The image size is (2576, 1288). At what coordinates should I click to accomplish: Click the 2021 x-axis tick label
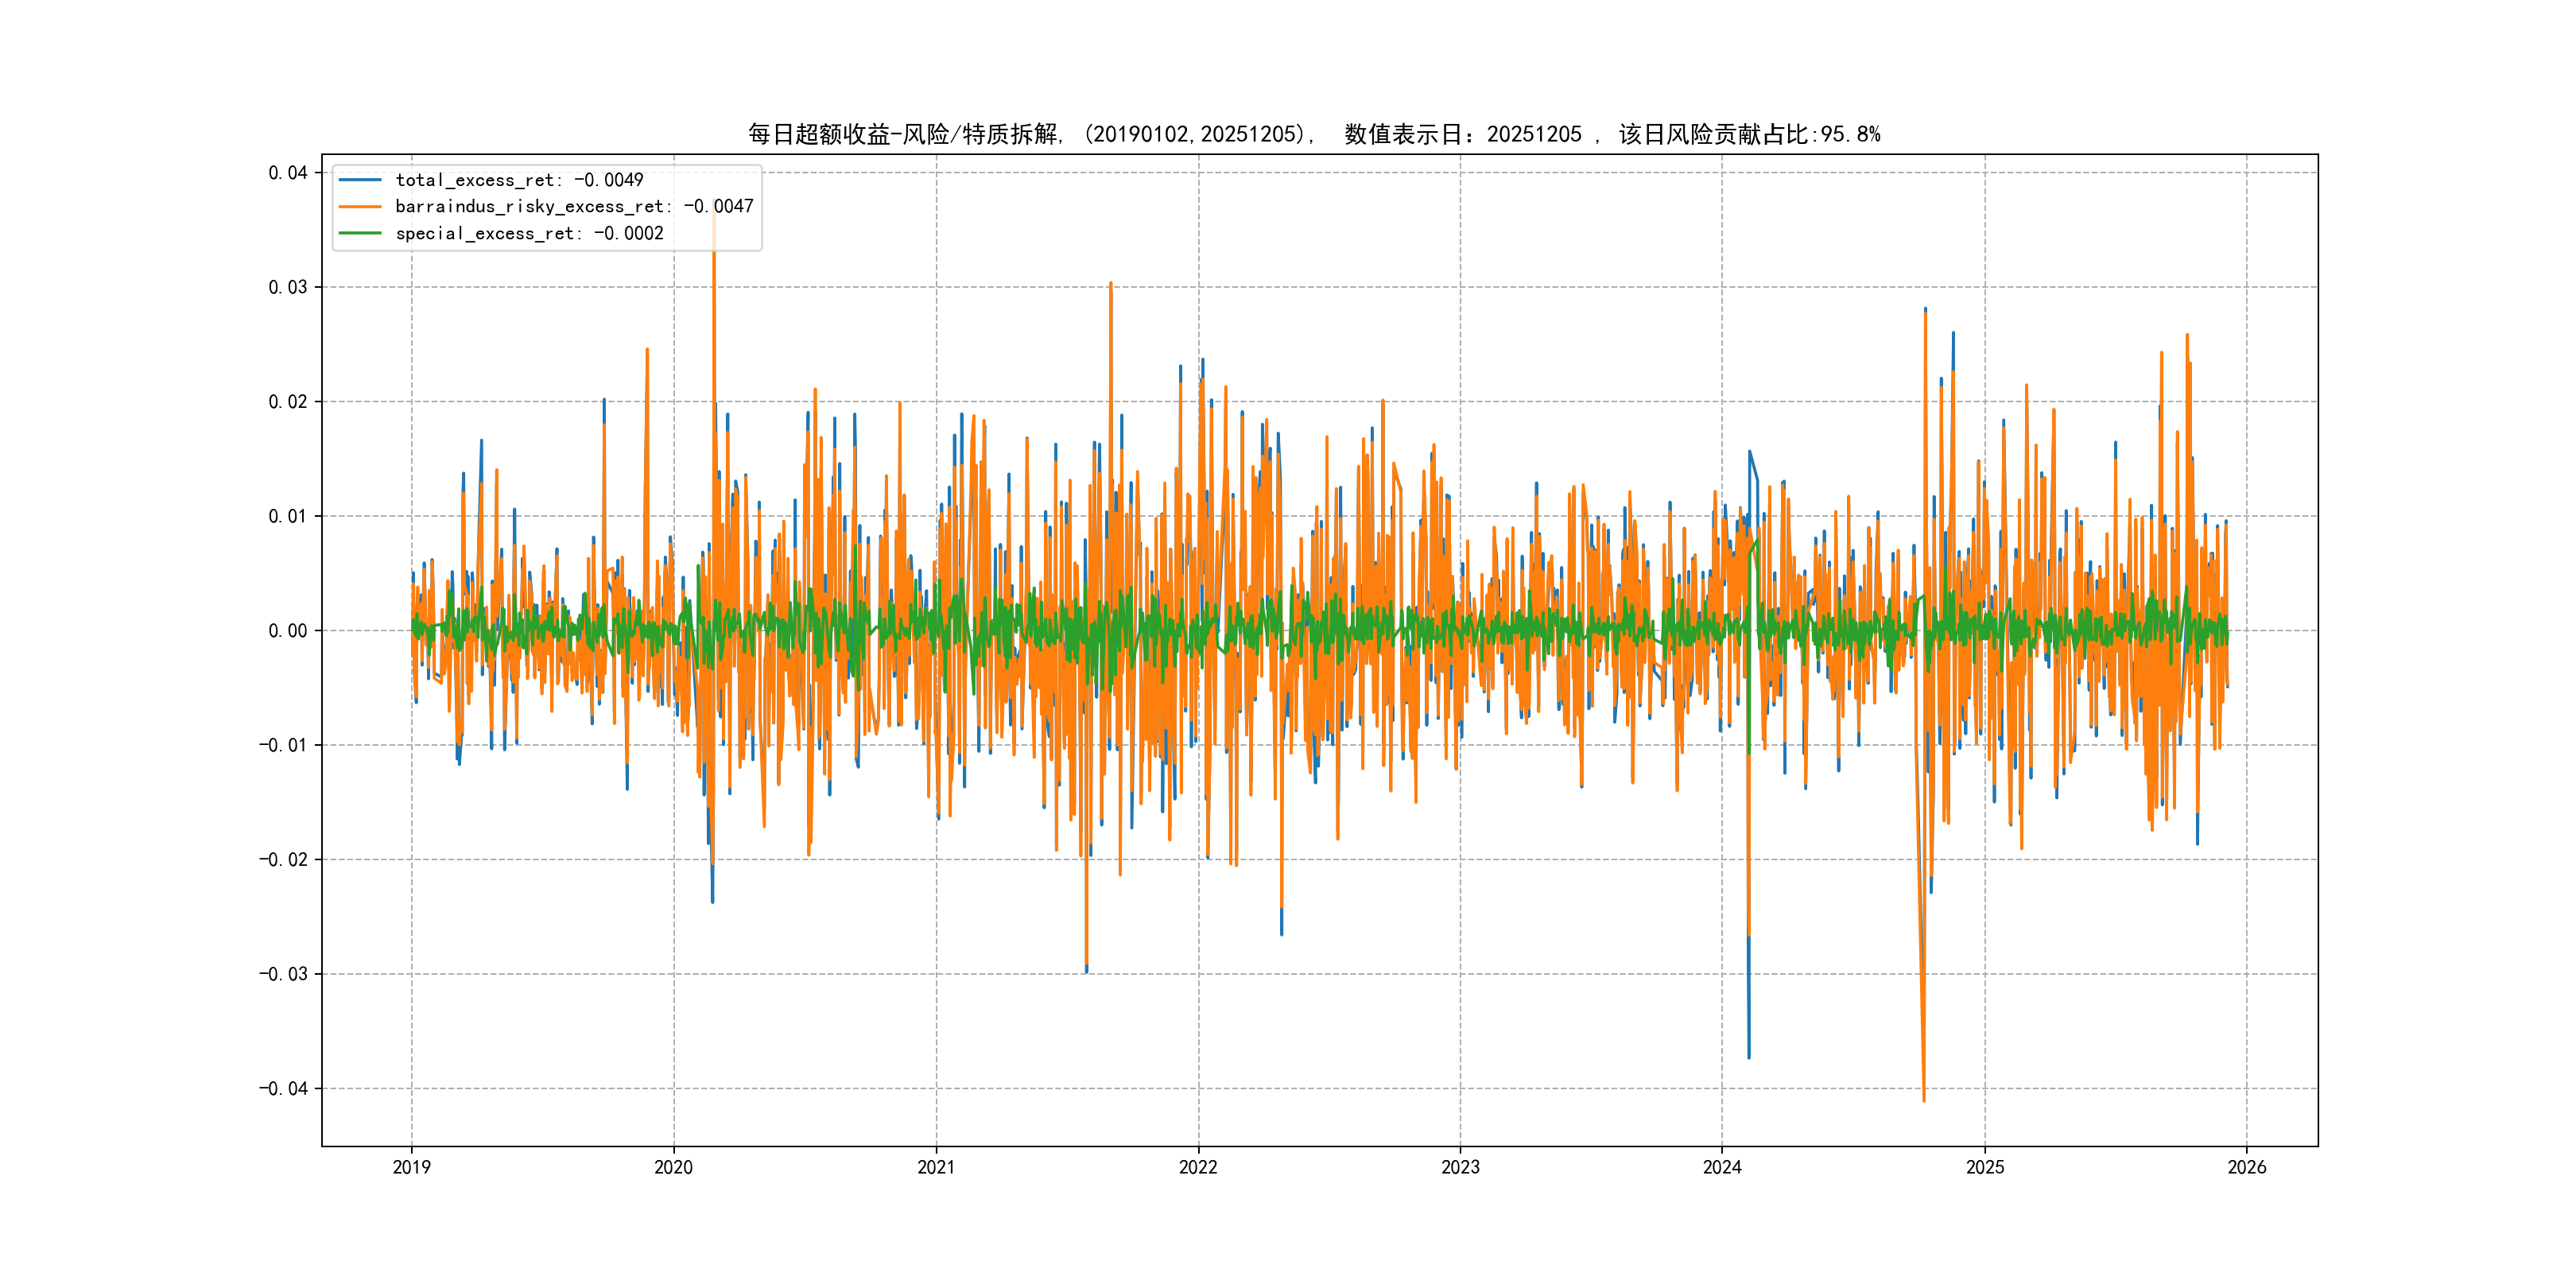pos(936,1167)
